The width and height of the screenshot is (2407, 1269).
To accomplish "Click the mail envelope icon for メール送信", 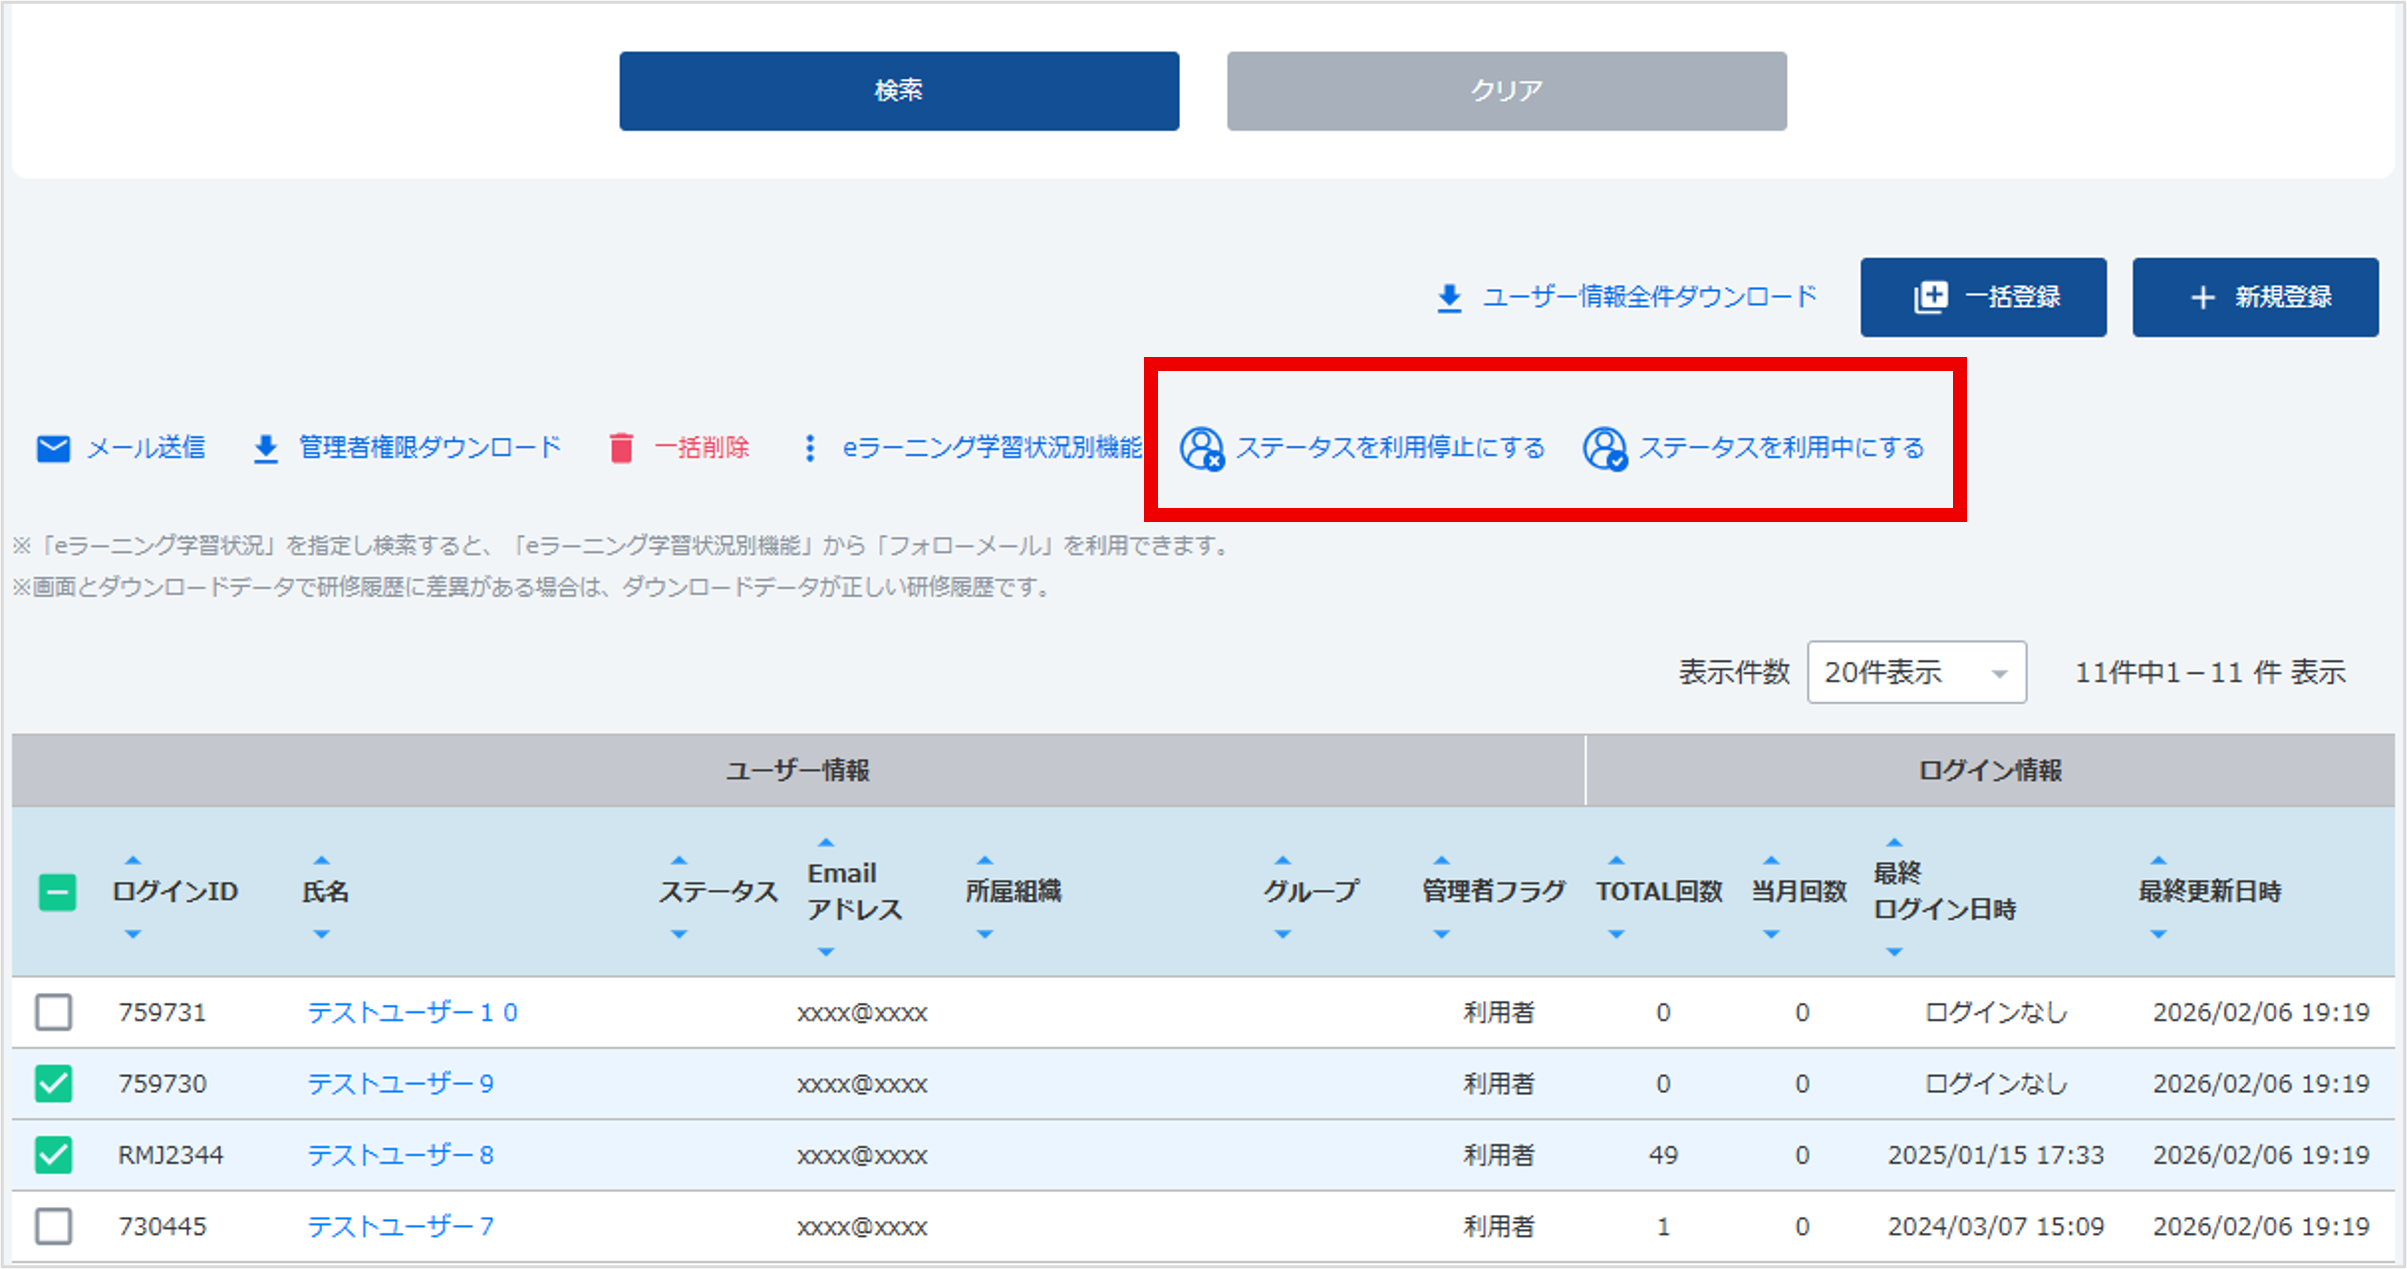I will [53, 448].
